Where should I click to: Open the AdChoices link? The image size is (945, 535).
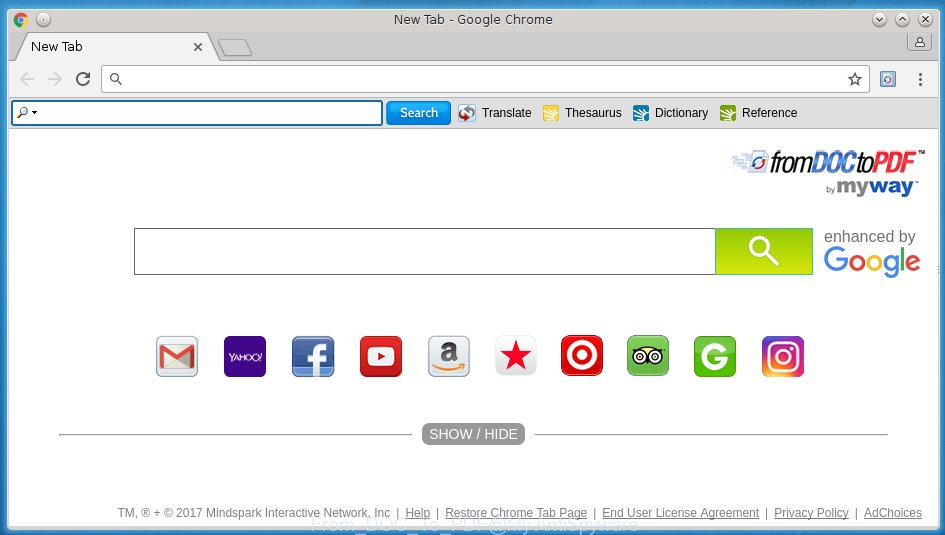click(x=893, y=513)
